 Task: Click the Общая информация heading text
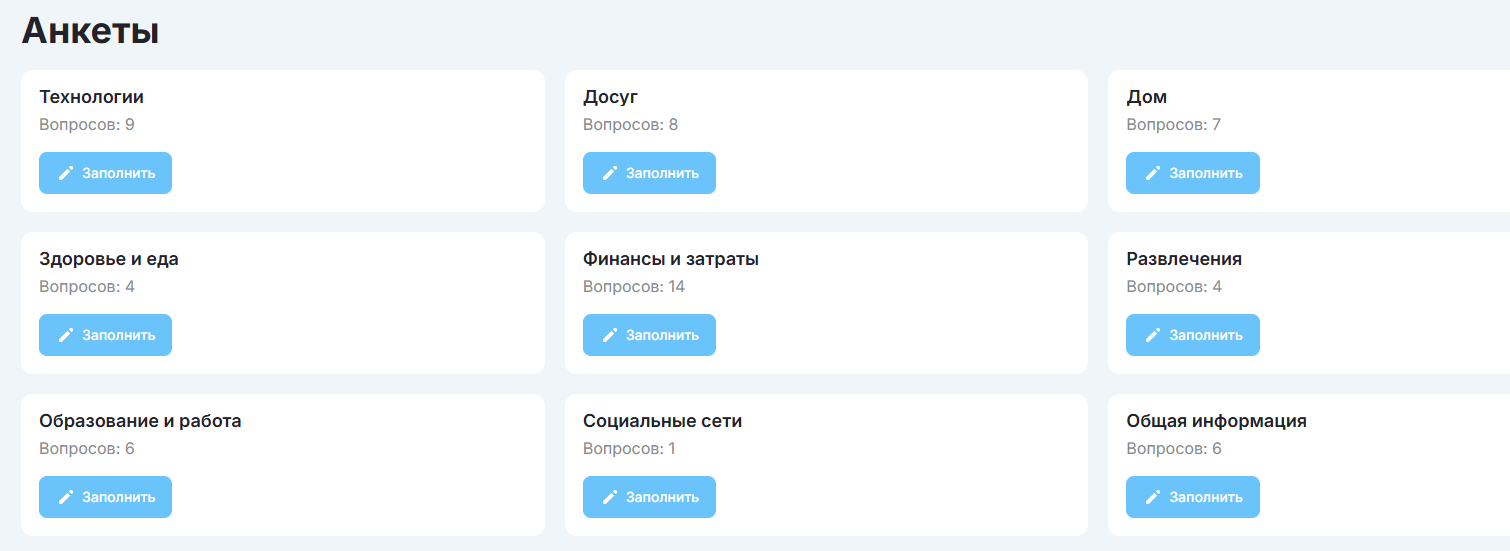coord(1216,421)
